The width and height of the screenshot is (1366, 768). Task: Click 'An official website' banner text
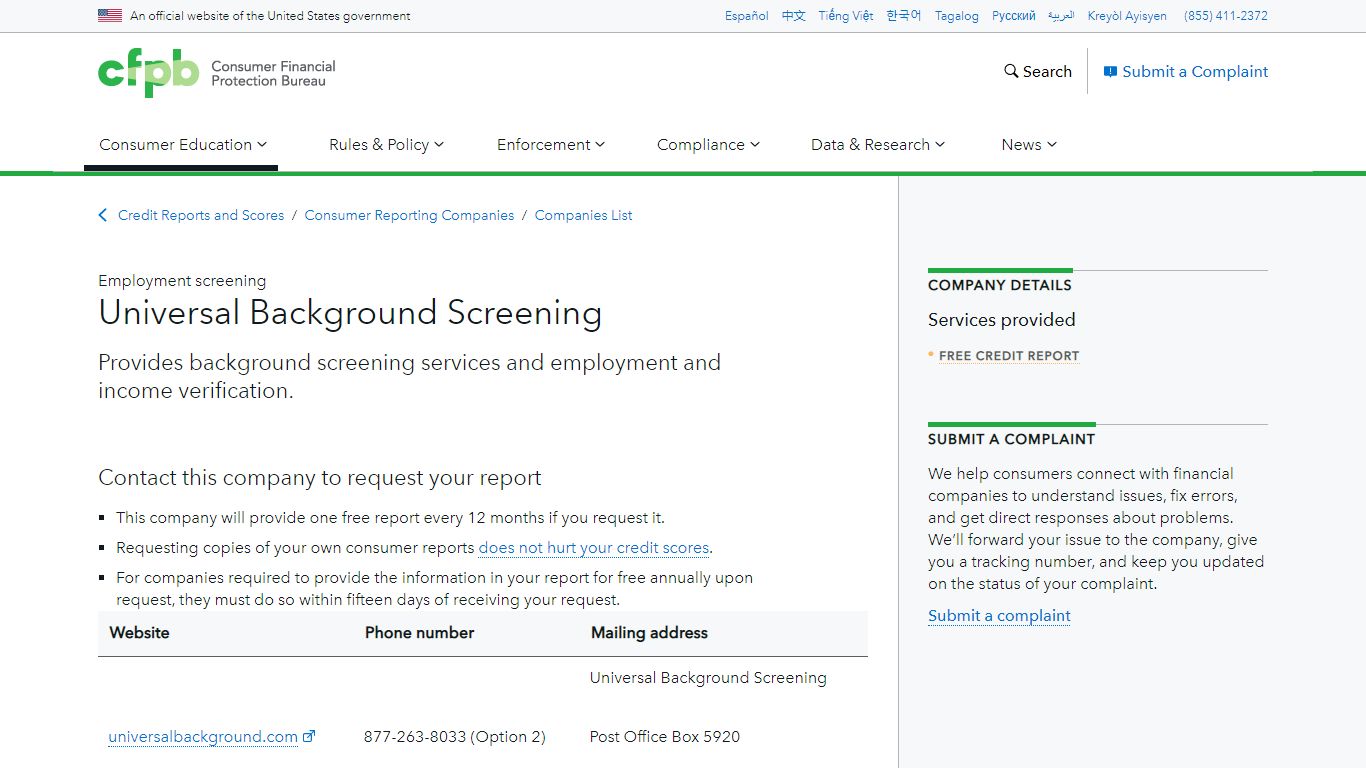point(270,16)
